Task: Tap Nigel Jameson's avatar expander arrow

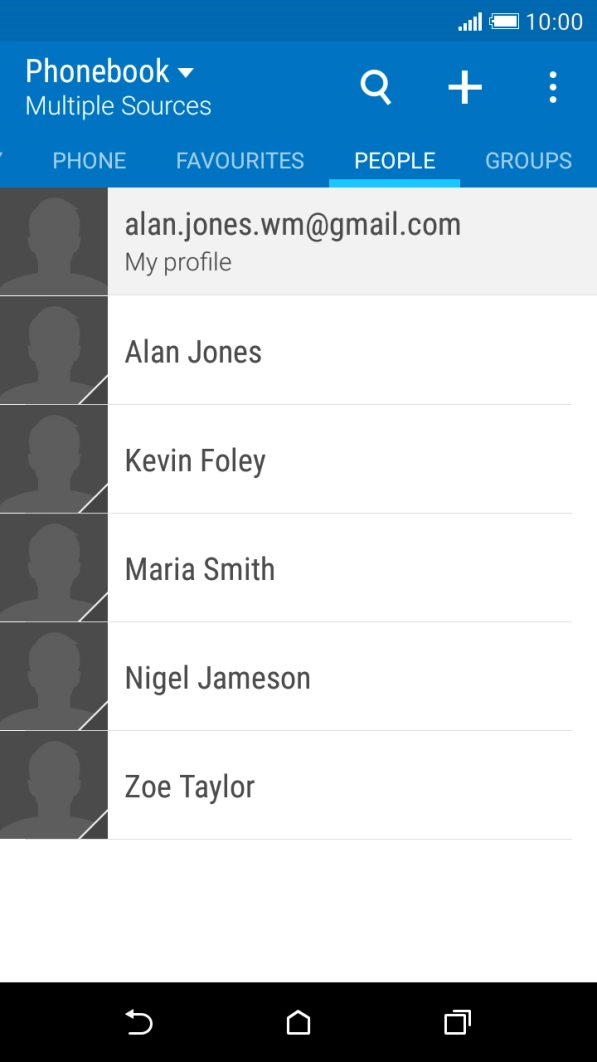Action: click(98, 718)
